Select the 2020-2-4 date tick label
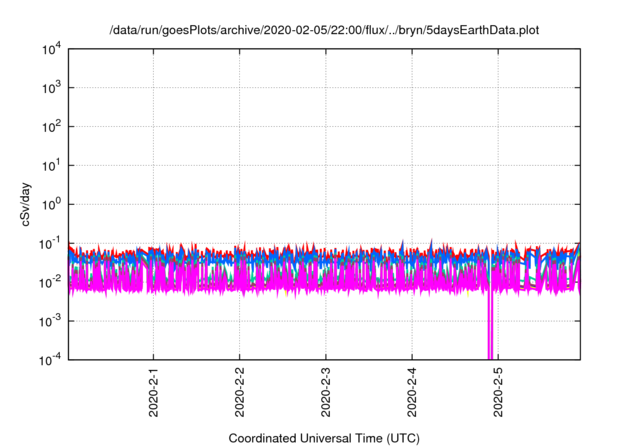Viewport: 640px width, 448px height. coord(412,392)
